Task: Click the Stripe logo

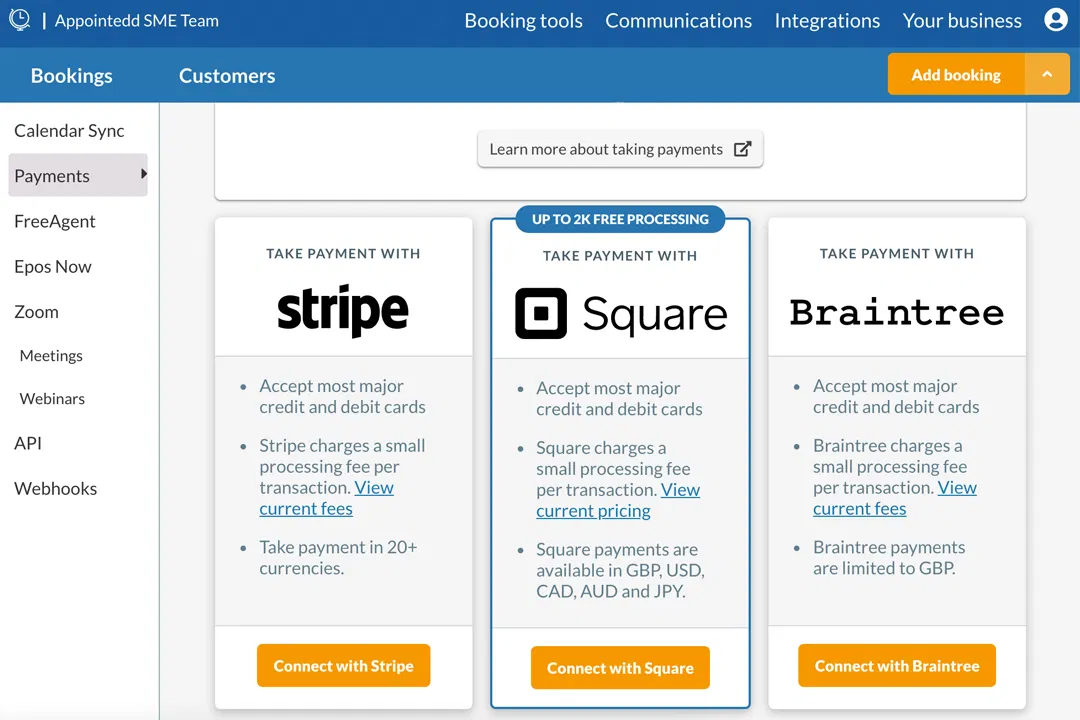Action: tap(343, 311)
